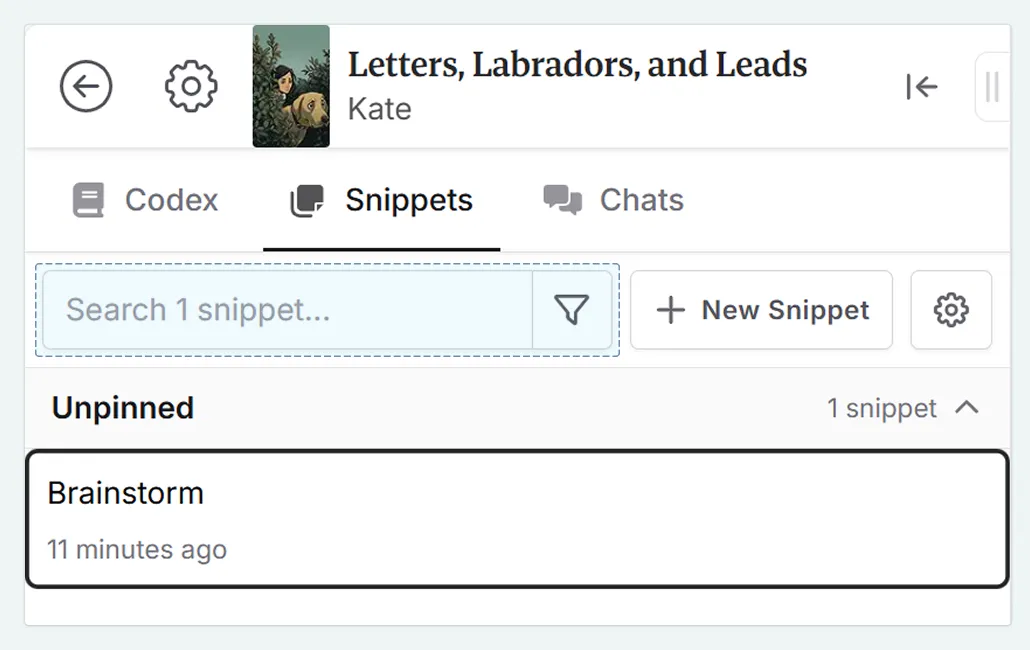Switch to the Codex tab
The width and height of the screenshot is (1030, 650).
tap(143, 199)
